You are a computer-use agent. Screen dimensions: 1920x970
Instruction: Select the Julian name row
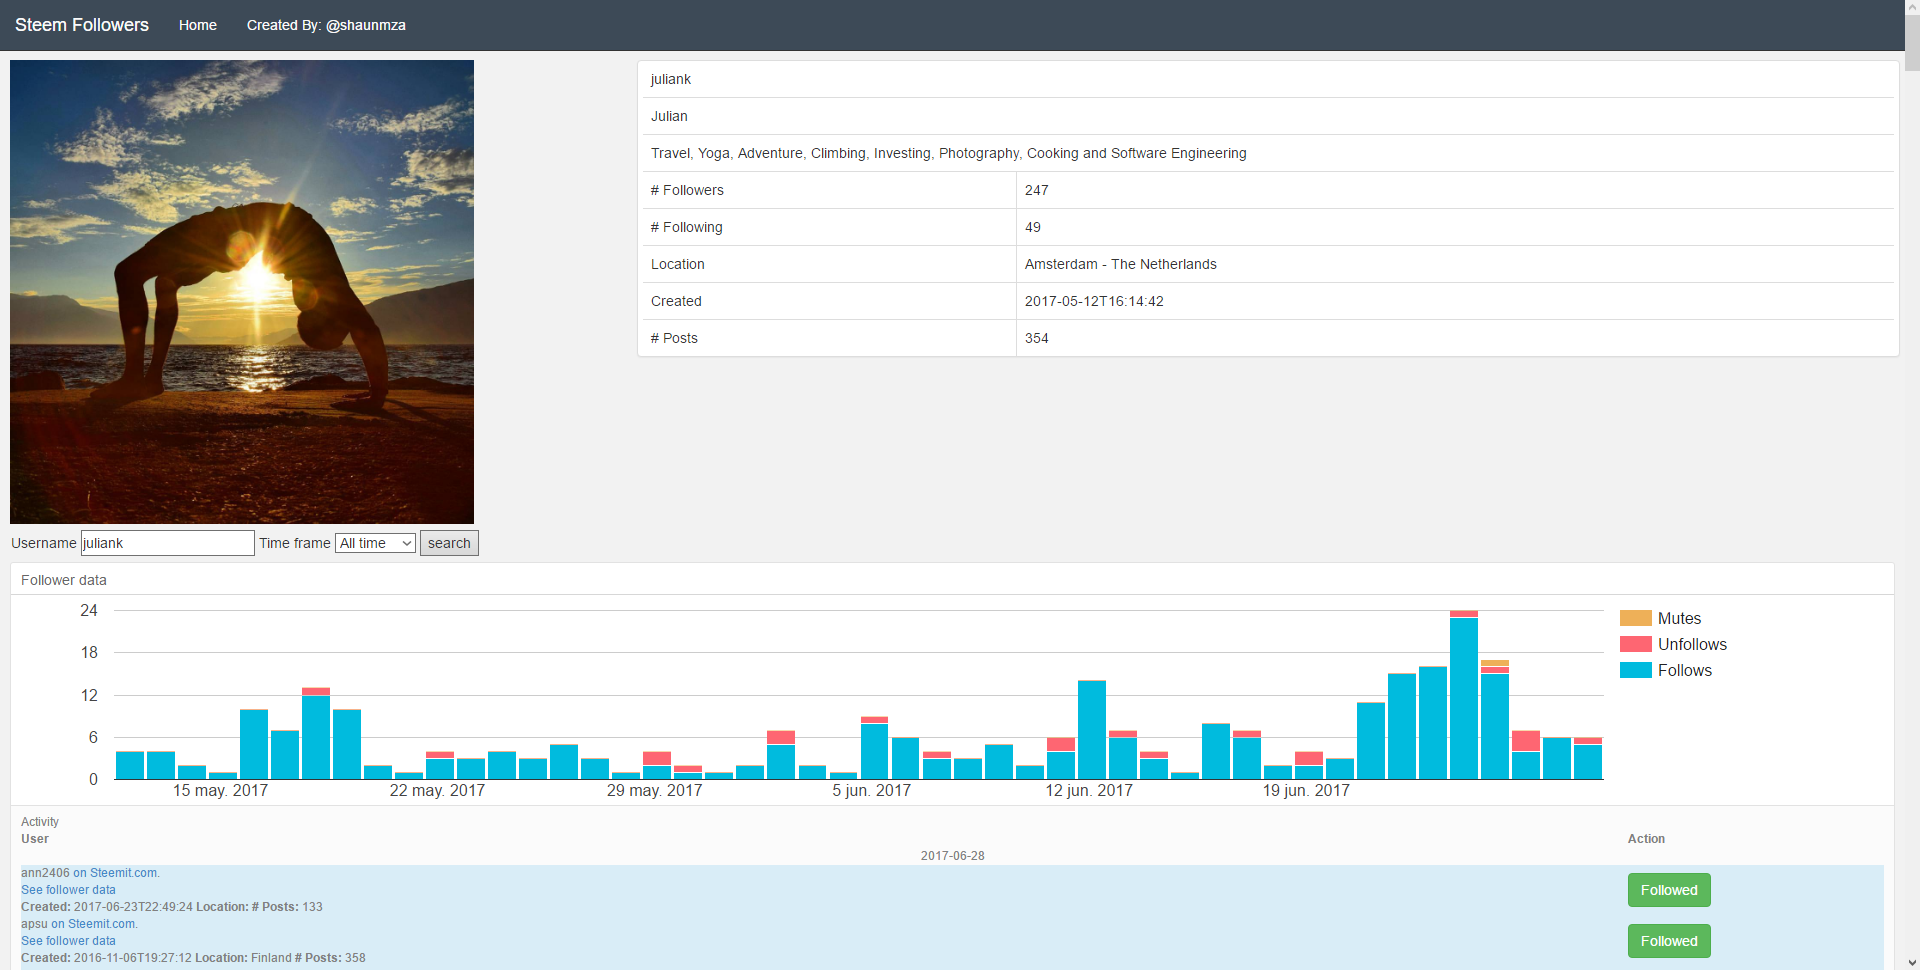[1268, 116]
